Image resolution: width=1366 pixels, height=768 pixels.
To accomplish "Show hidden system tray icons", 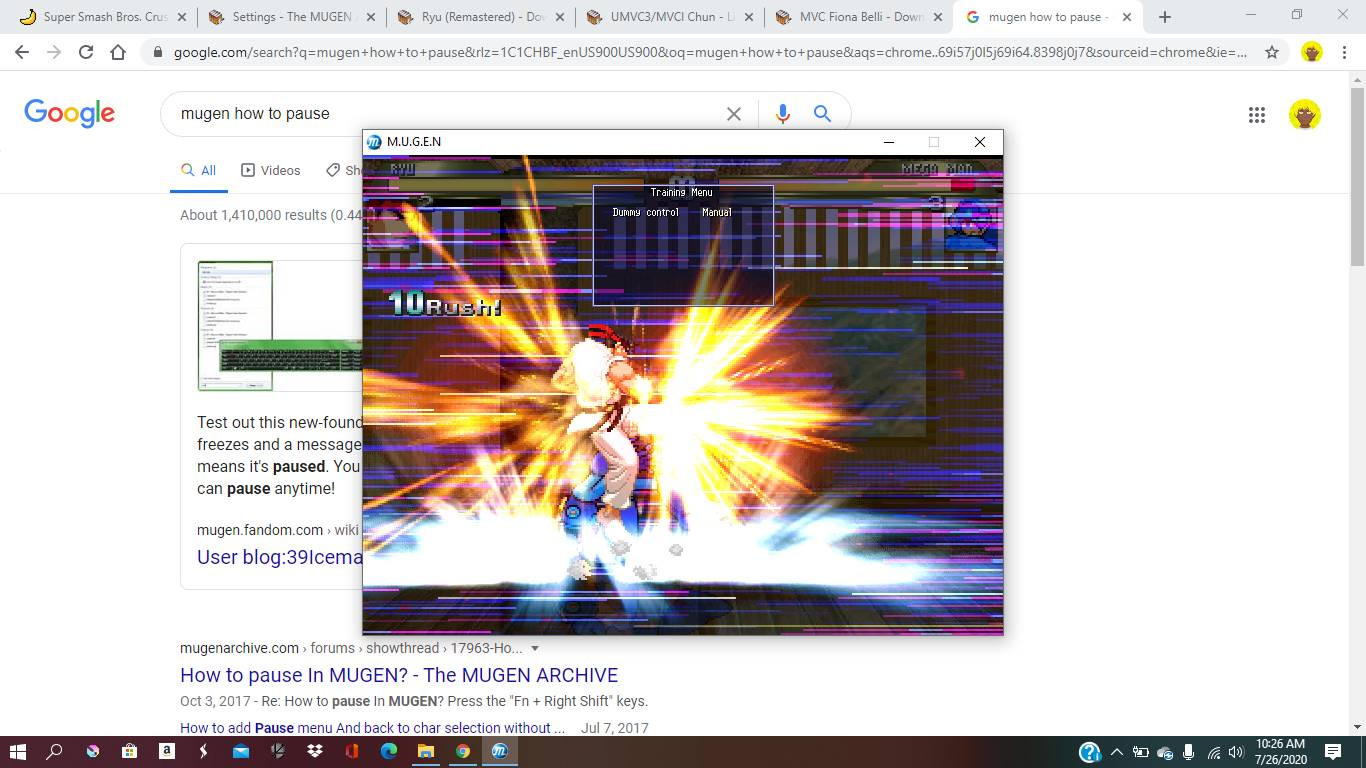I will [1117, 752].
